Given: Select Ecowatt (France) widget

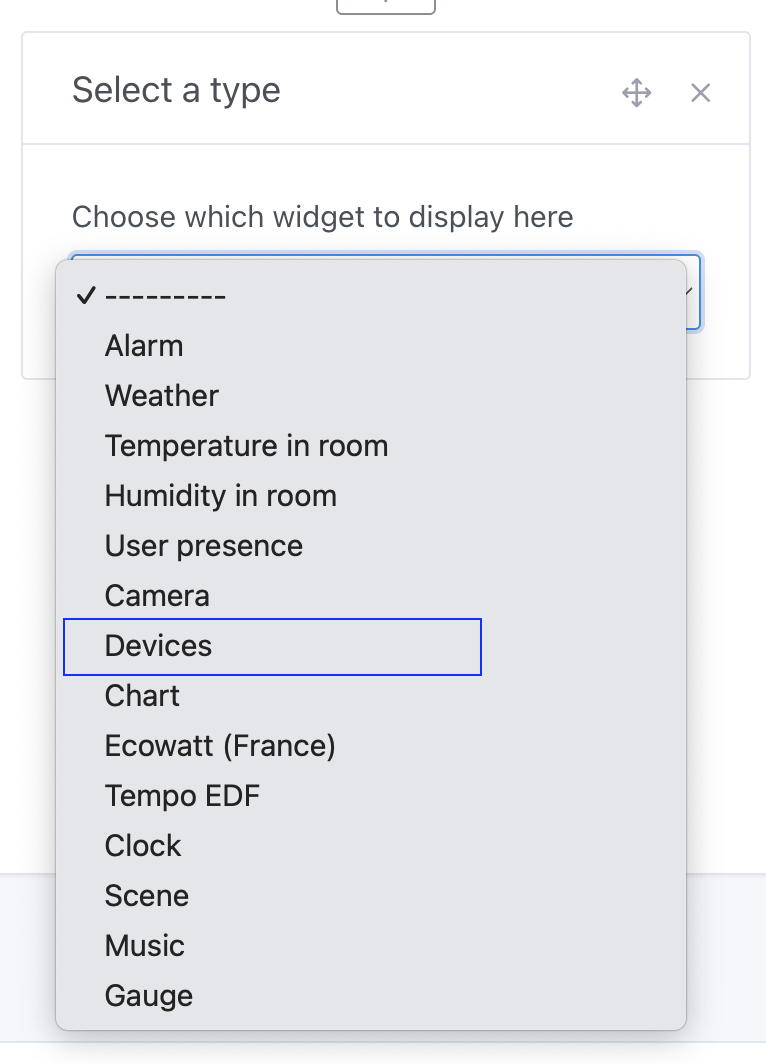Looking at the screenshot, I should [220, 745].
